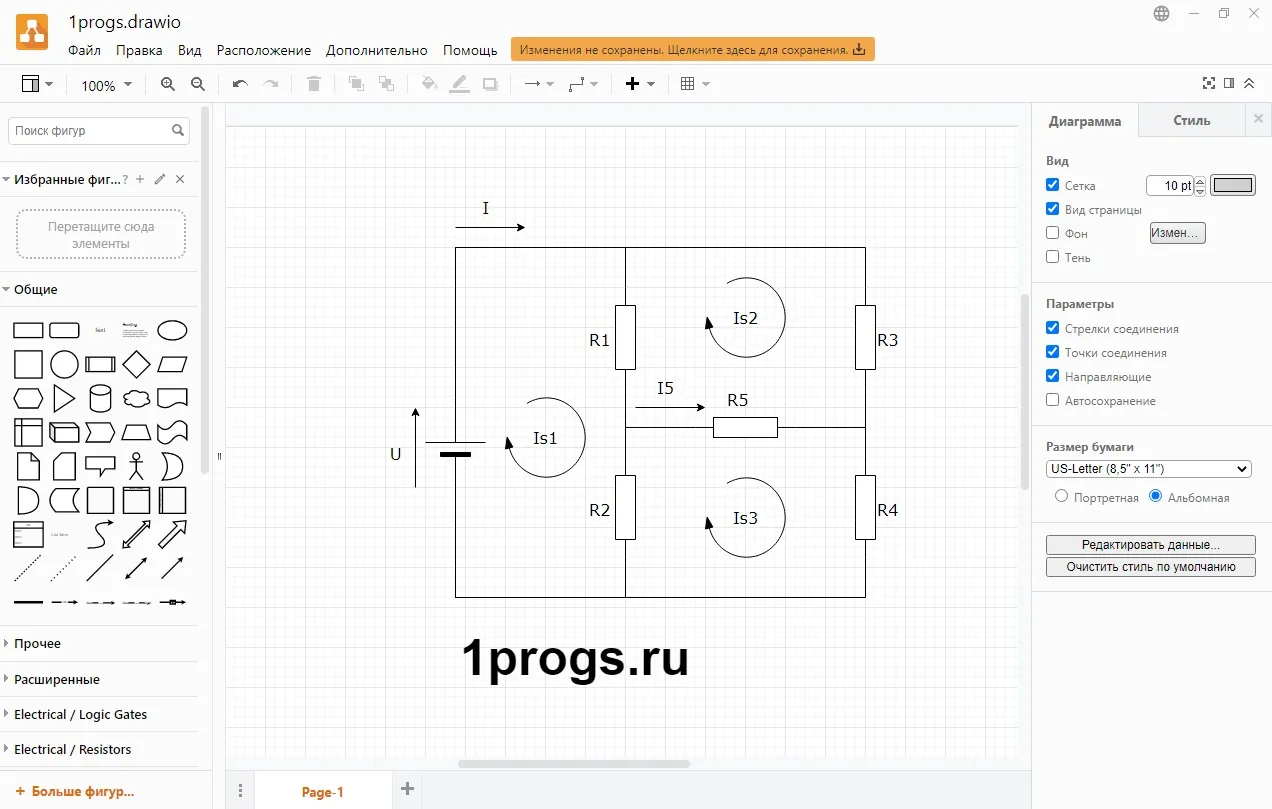Screen dimensions: 1272x809
Task: Select the cube shape in palette
Action: [x=64, y=432]
